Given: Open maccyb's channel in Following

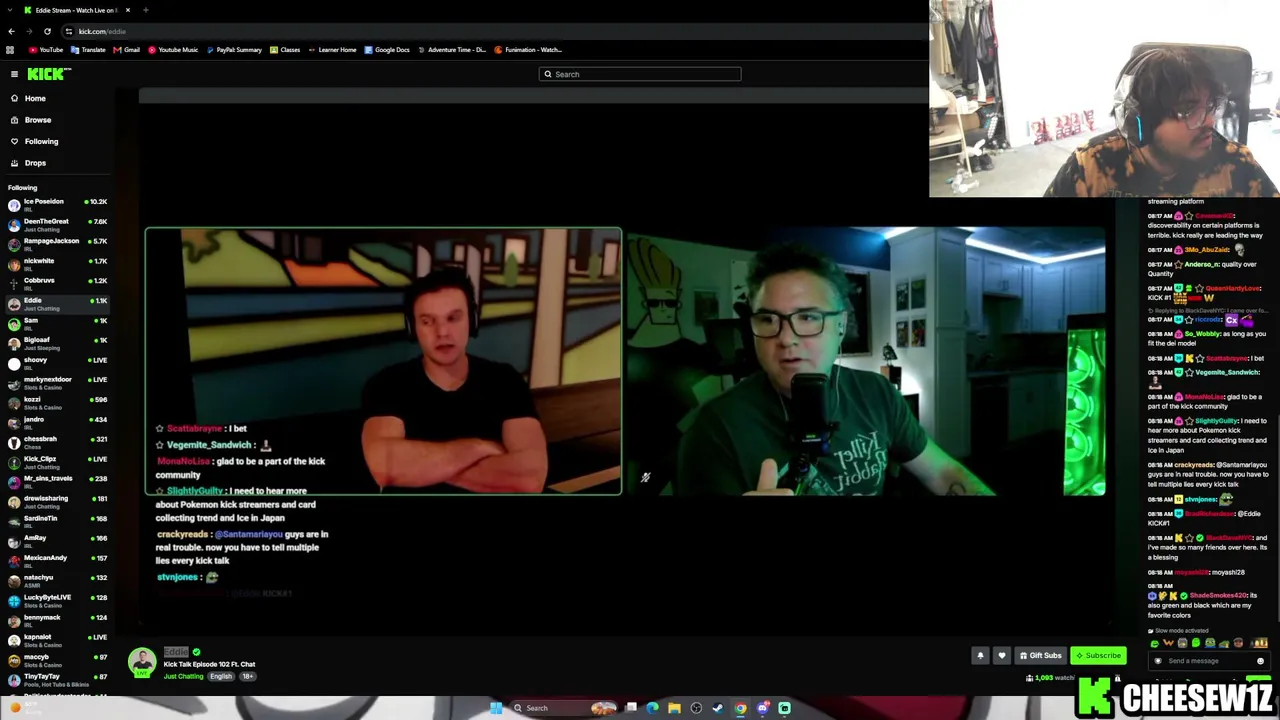Looking at the screenshot, I should click(x=60, y=660).
